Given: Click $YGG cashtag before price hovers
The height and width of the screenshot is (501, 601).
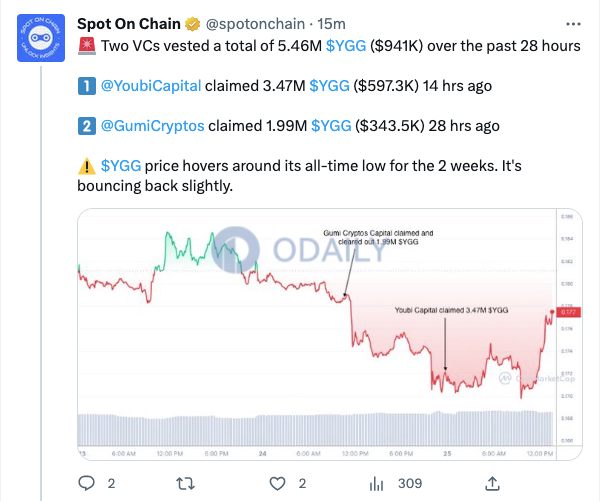Looking at the screenshot, I should pyautogui.click(x=121, y=166).
